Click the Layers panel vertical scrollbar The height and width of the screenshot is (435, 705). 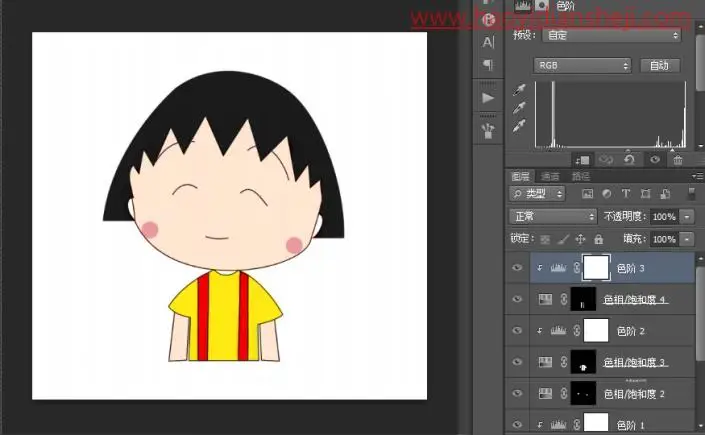700,313
